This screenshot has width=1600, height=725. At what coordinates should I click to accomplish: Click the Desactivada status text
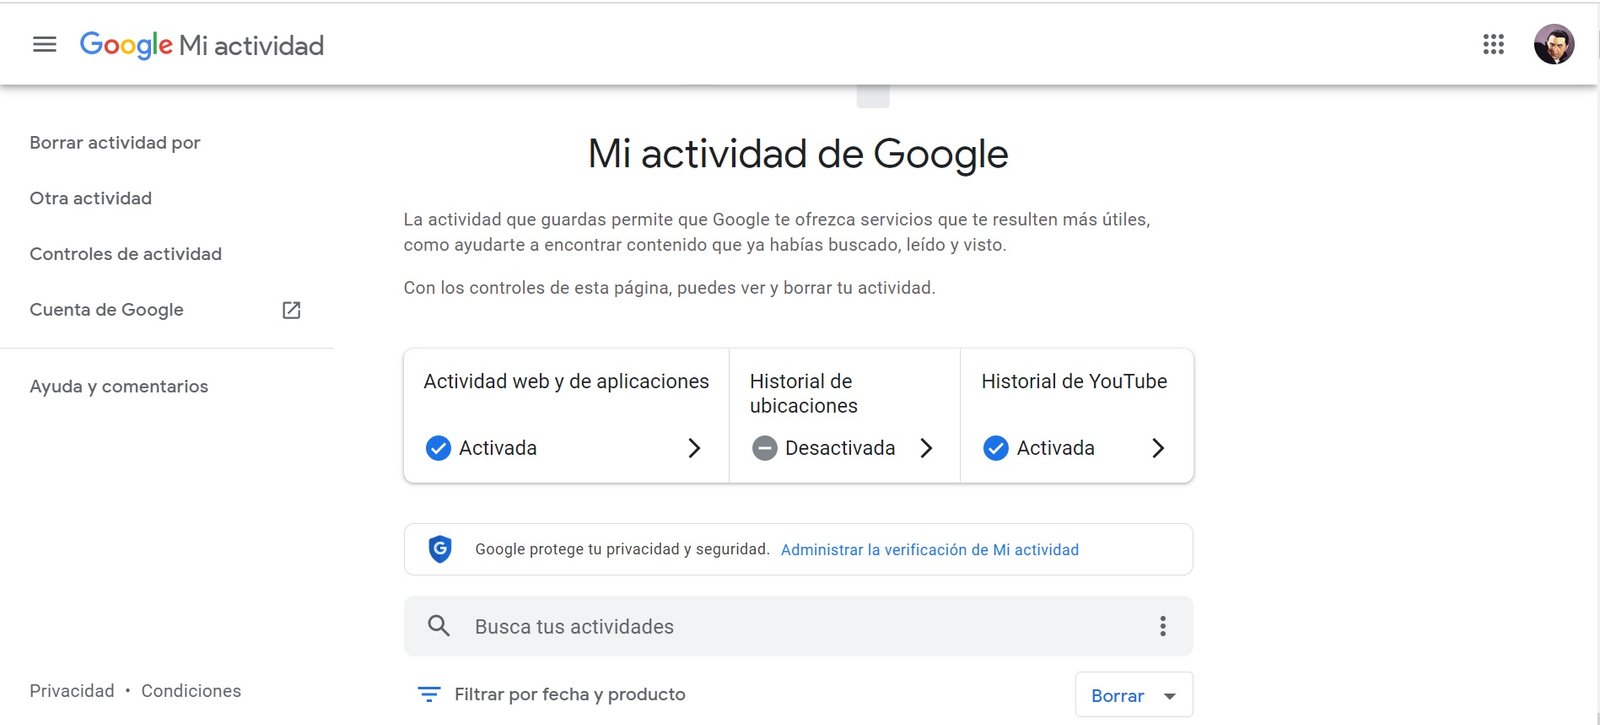[840, 448]
